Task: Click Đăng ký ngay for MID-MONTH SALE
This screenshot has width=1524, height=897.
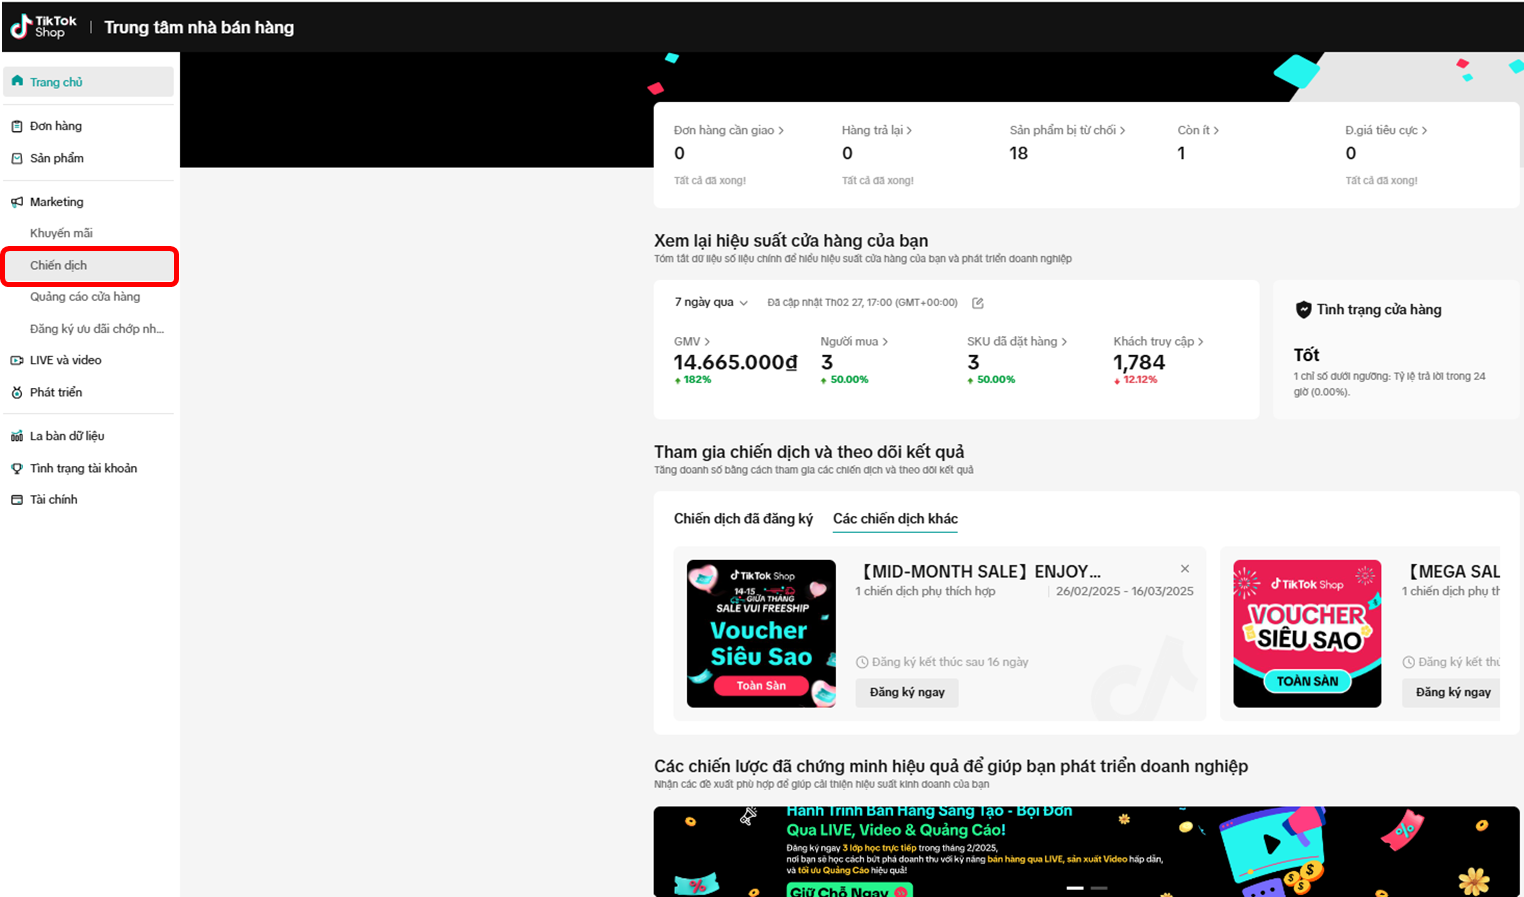Action: coord(907,693)
